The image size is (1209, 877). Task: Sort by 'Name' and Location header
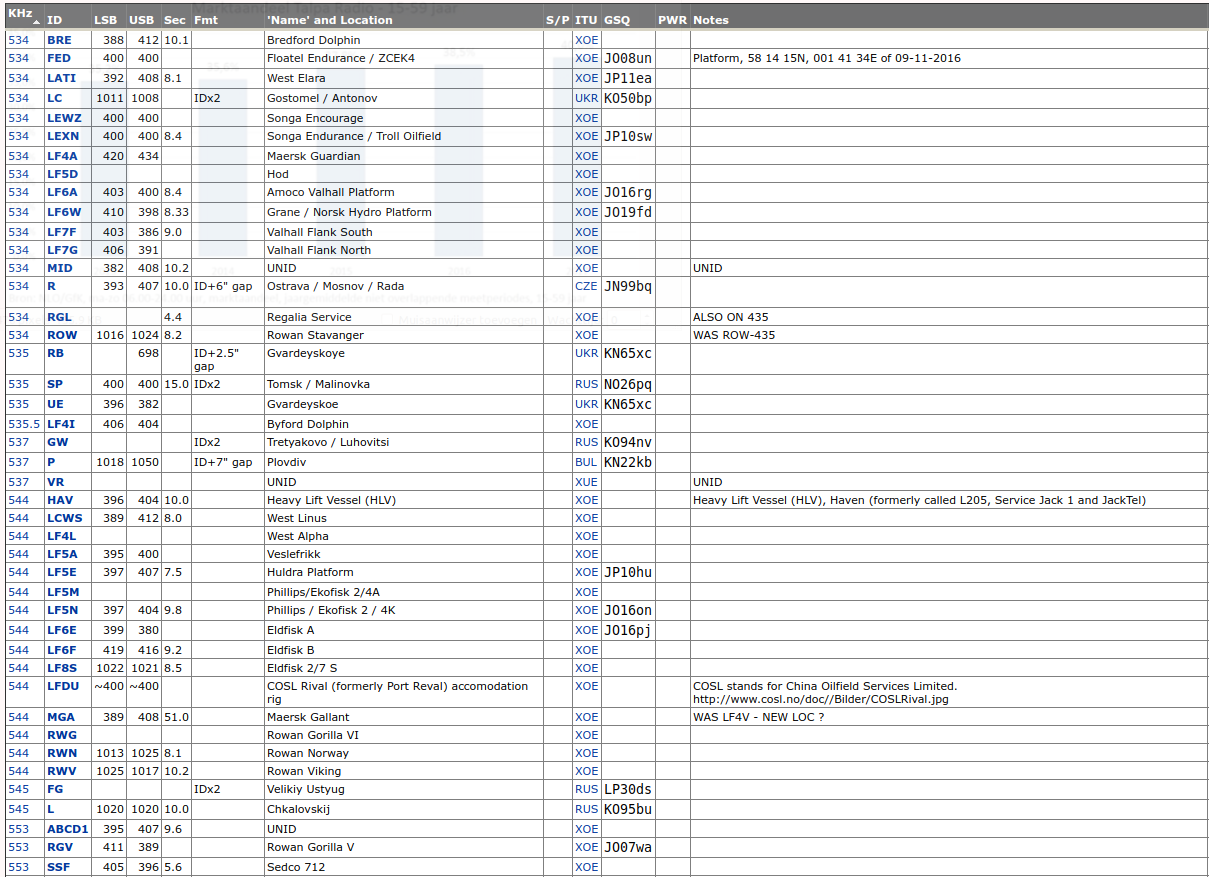tap(329, 20)
